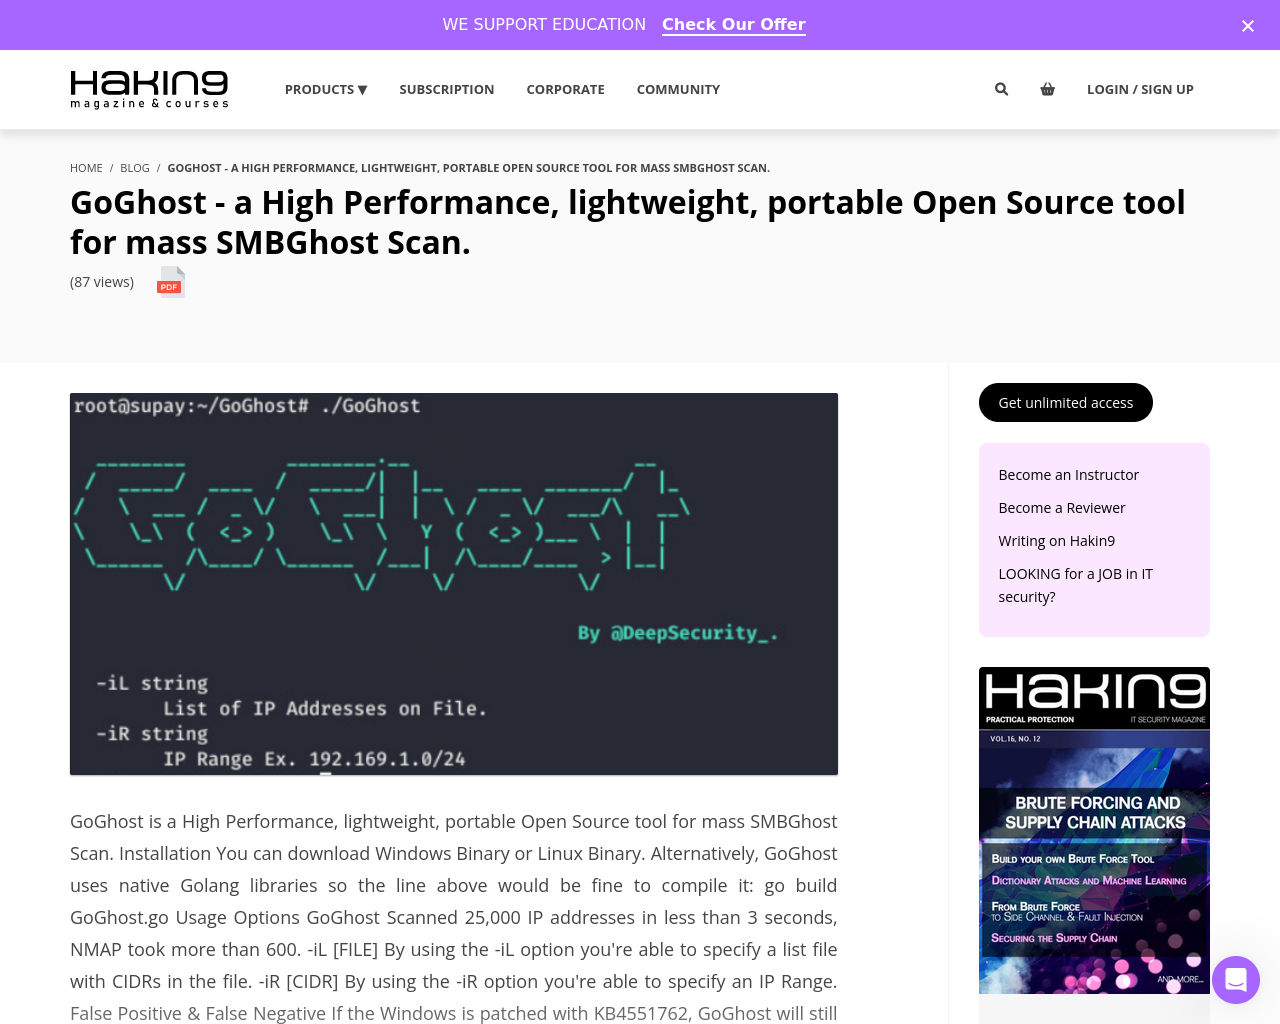Open Brute Forcing magazine cover
The height and width of the screenshot is (1024, 1280).
pyautogui.click(x=1094, y=830)
